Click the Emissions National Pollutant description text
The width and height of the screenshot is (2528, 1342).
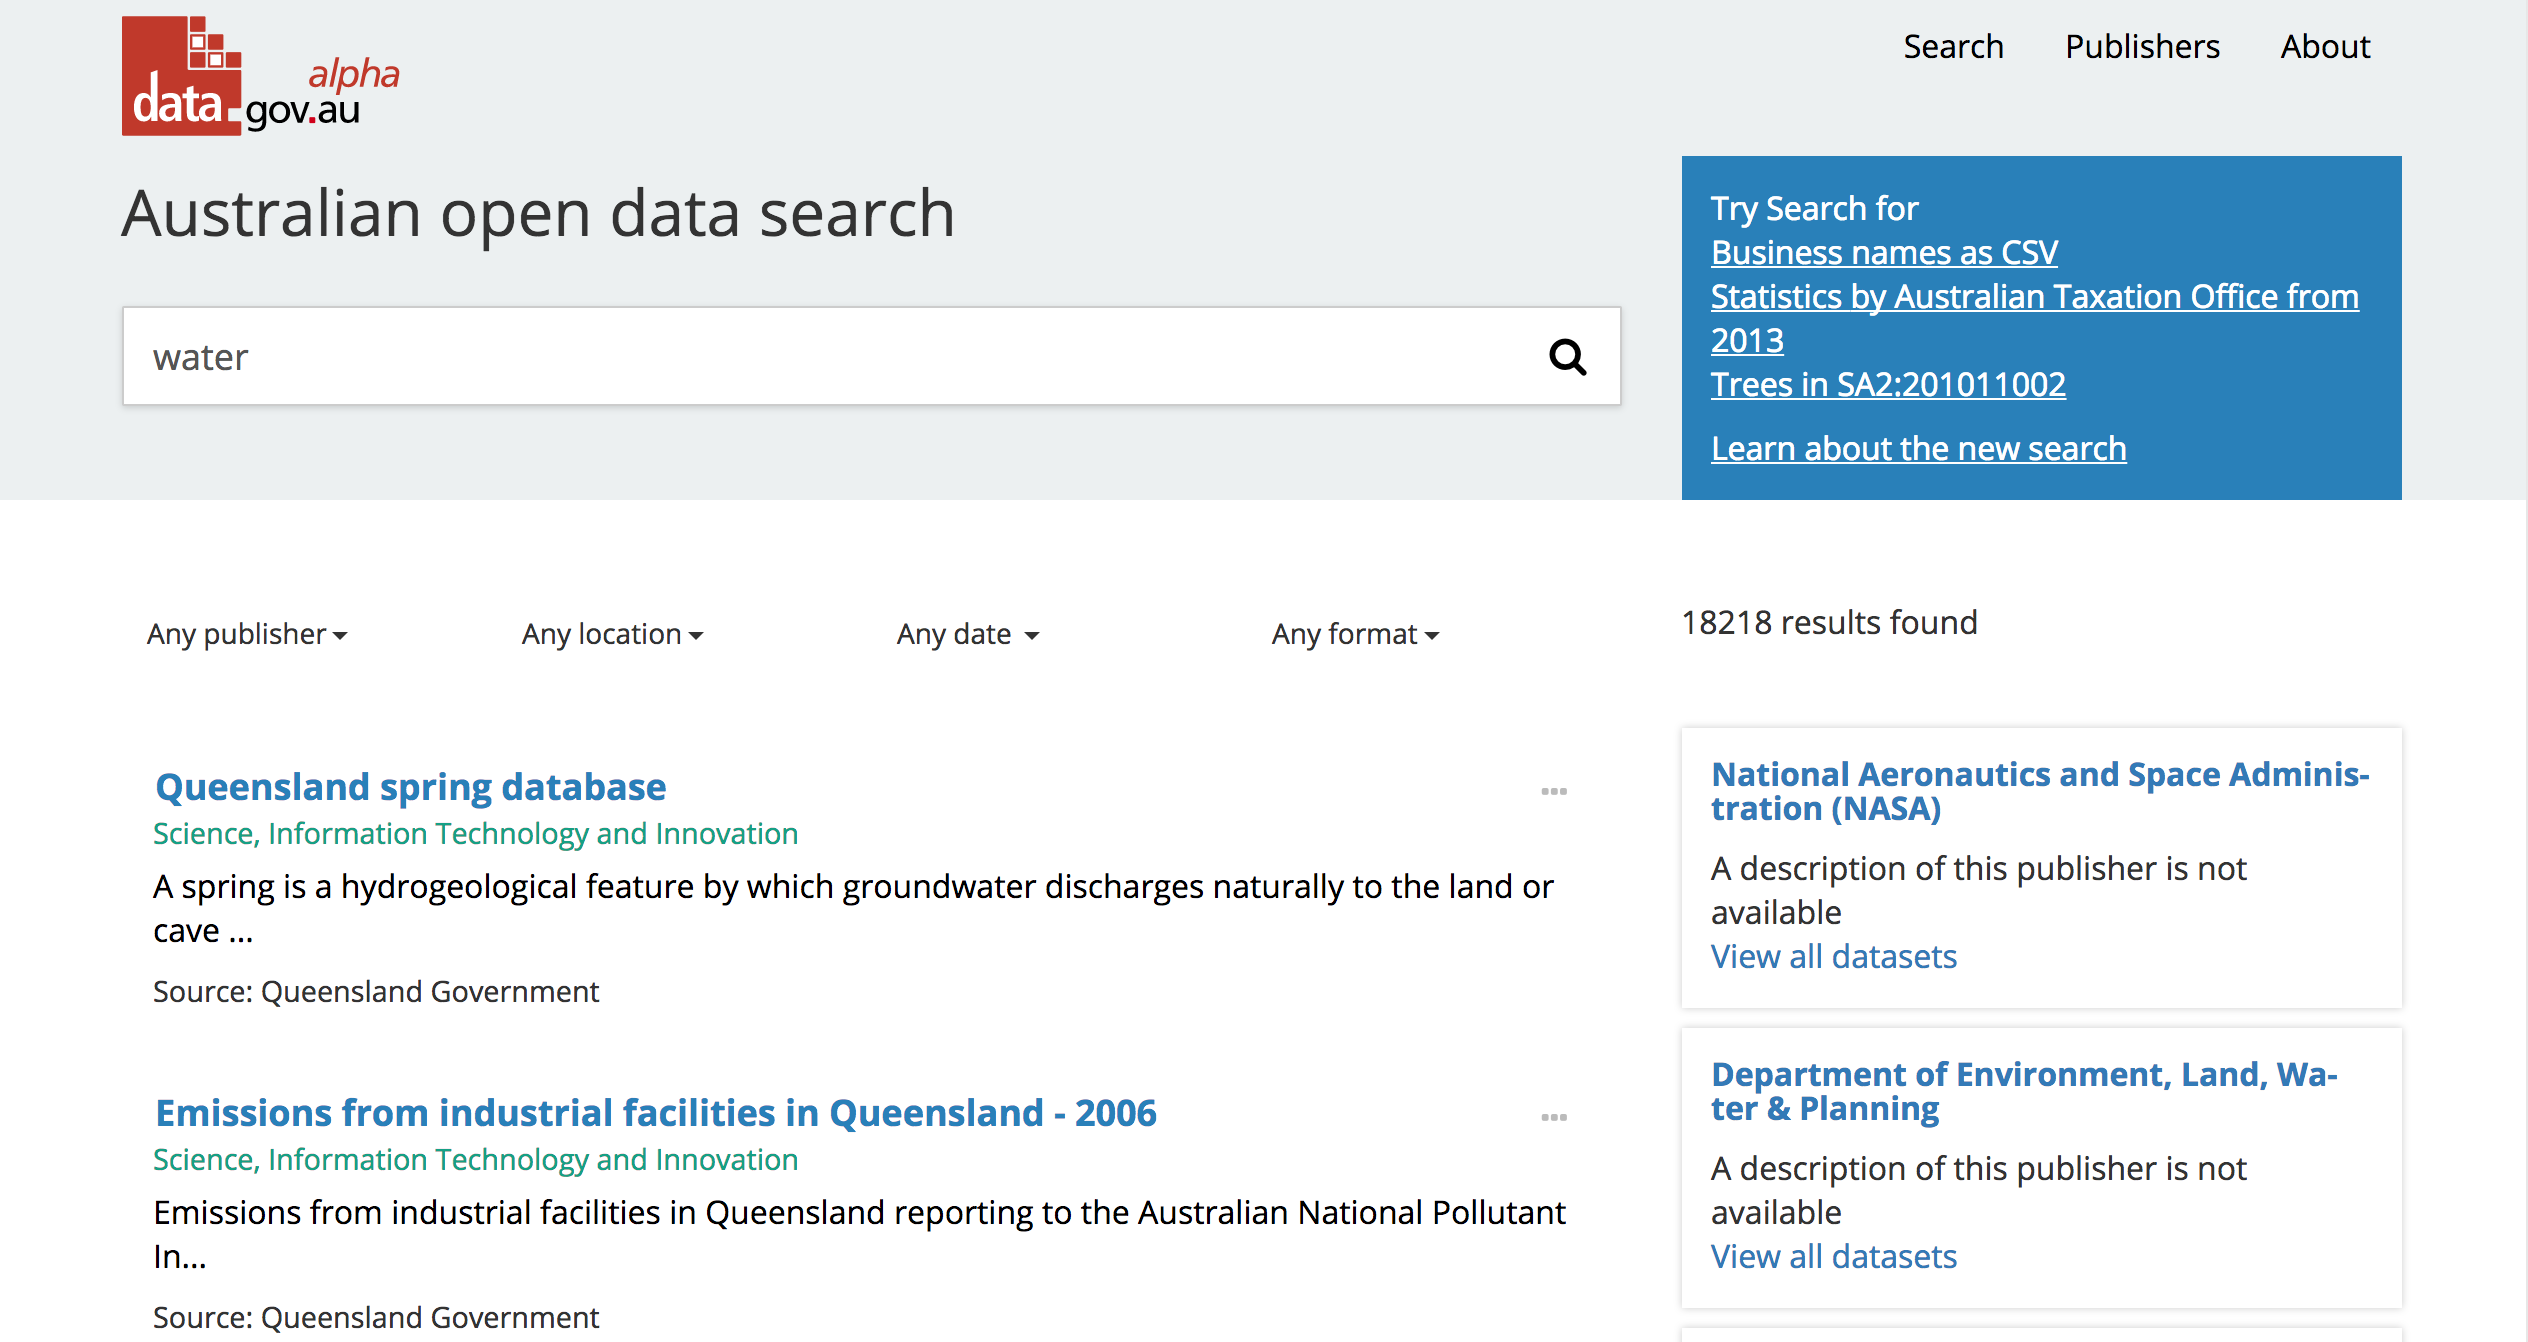tap(859, 1235)
